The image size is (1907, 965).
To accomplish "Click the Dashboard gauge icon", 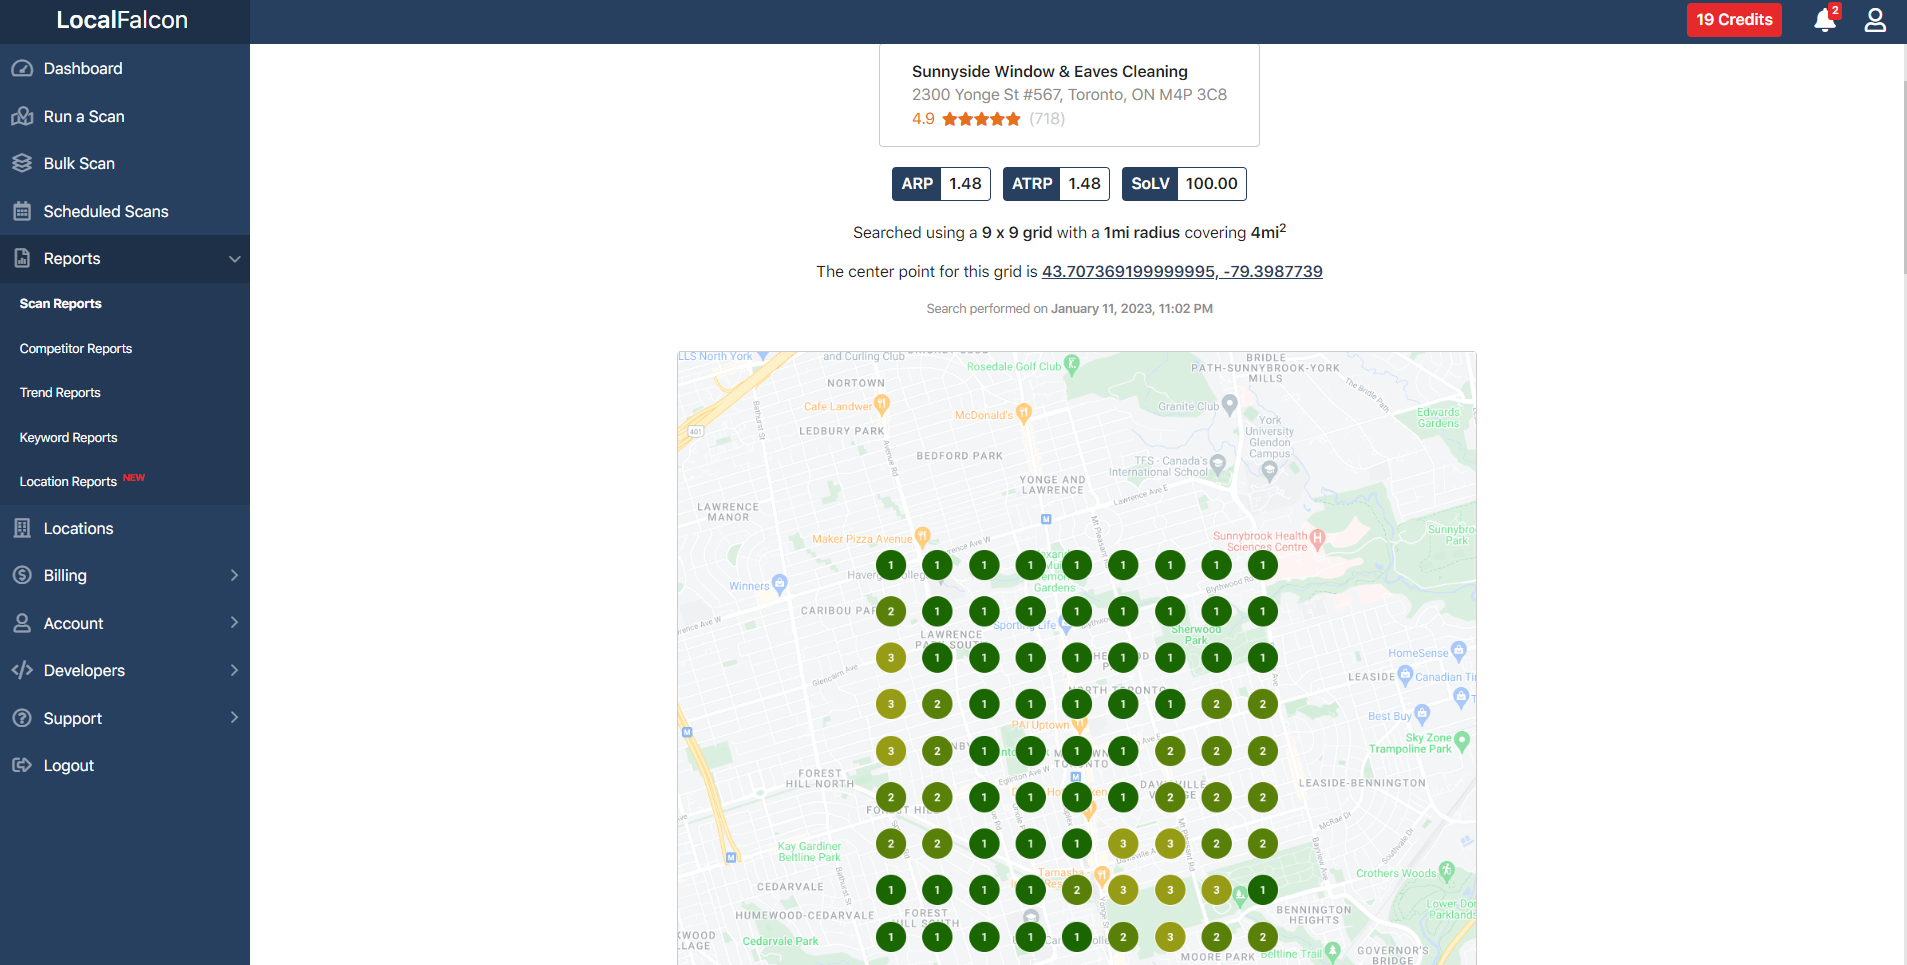I will click(22, 69).
